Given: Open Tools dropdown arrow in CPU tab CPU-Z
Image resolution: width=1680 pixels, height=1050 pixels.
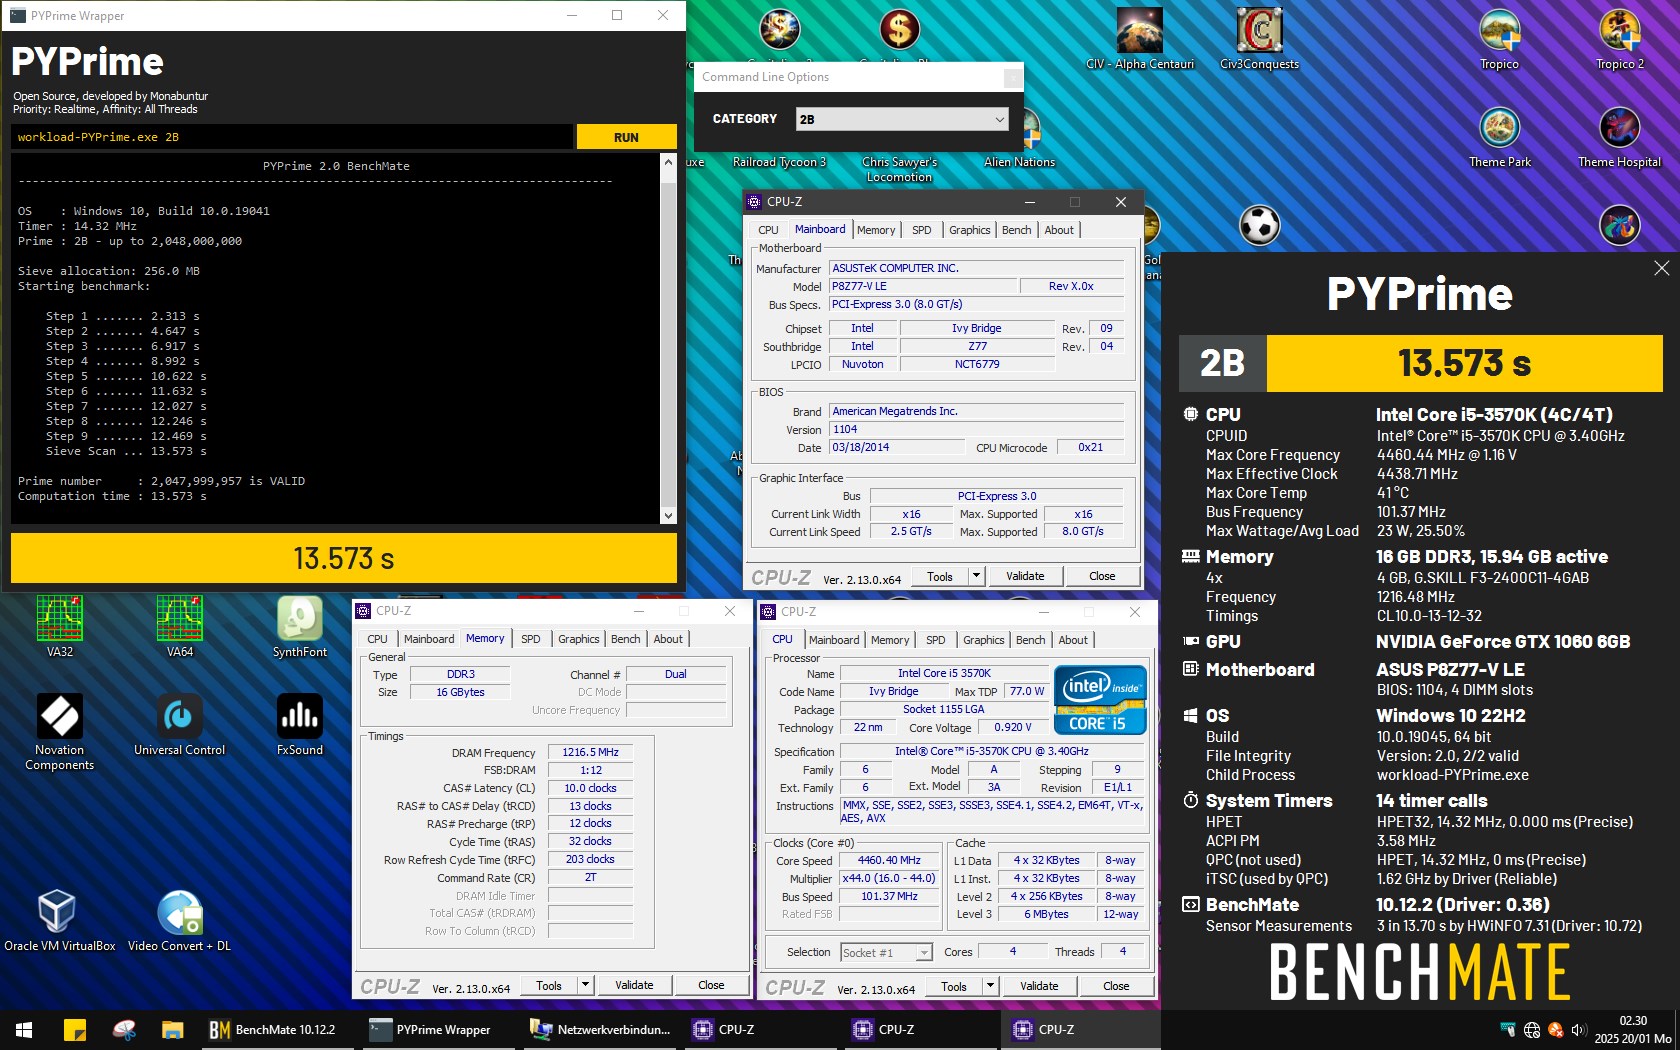Looking at the screenshot, I should click(990, 986).
